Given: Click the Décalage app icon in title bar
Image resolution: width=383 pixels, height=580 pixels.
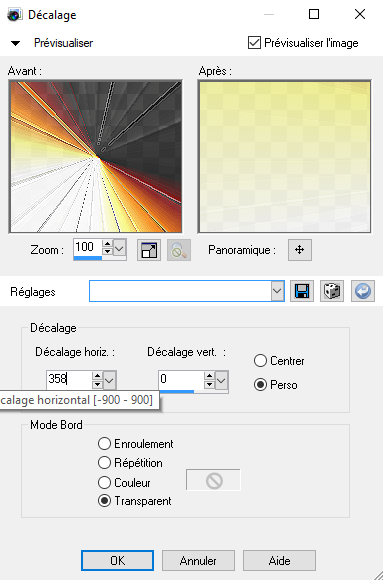Looking at the screenshot, I should coord(15,15).
